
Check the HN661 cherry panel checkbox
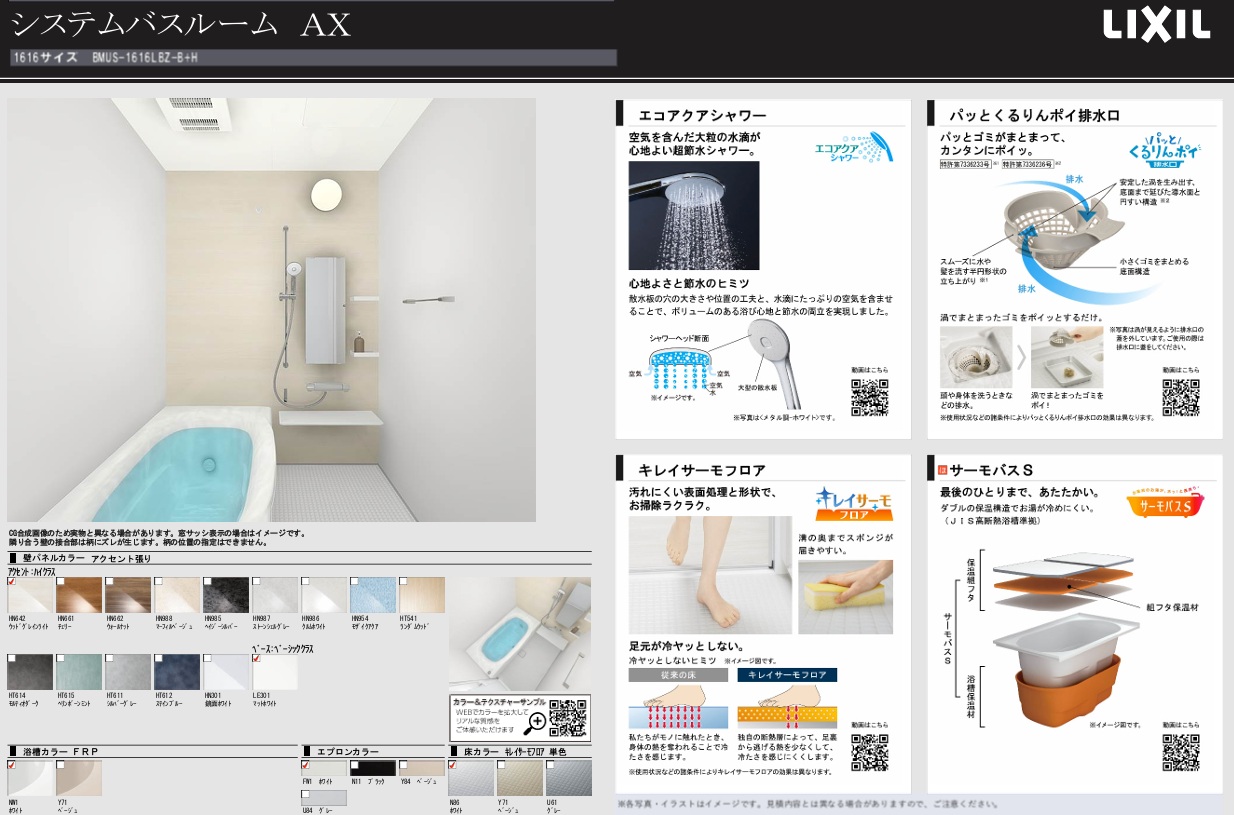tap(60, 581)
